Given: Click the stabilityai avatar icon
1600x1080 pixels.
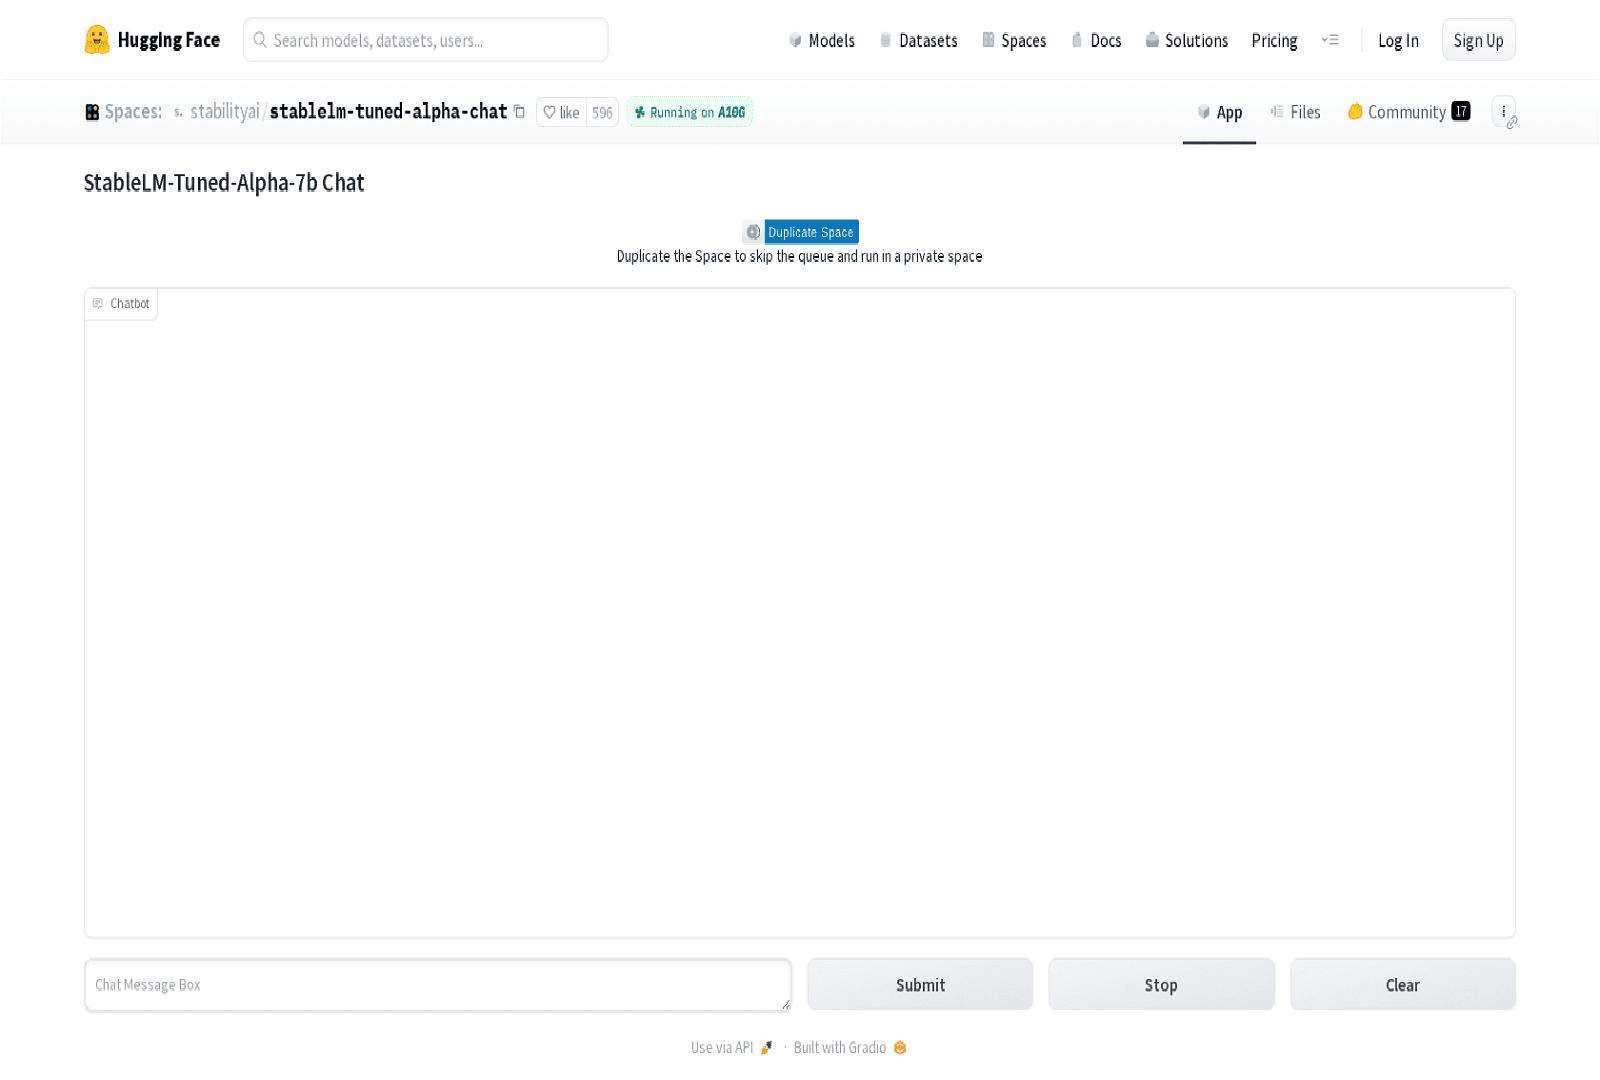Looking at the screenshot, I should click(177, 113).
